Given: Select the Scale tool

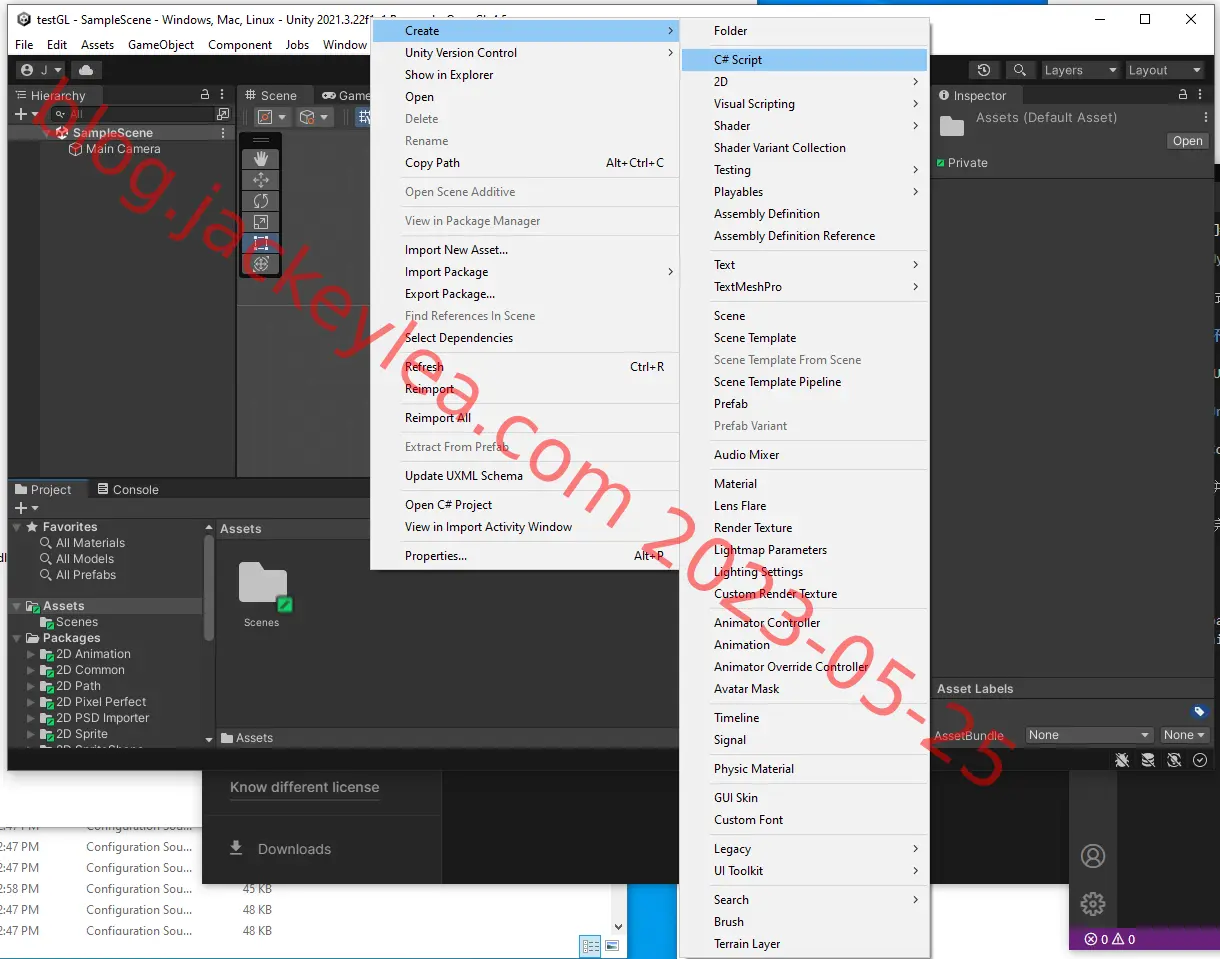Looking at the screenshot, I should click(x=261, y=222).
